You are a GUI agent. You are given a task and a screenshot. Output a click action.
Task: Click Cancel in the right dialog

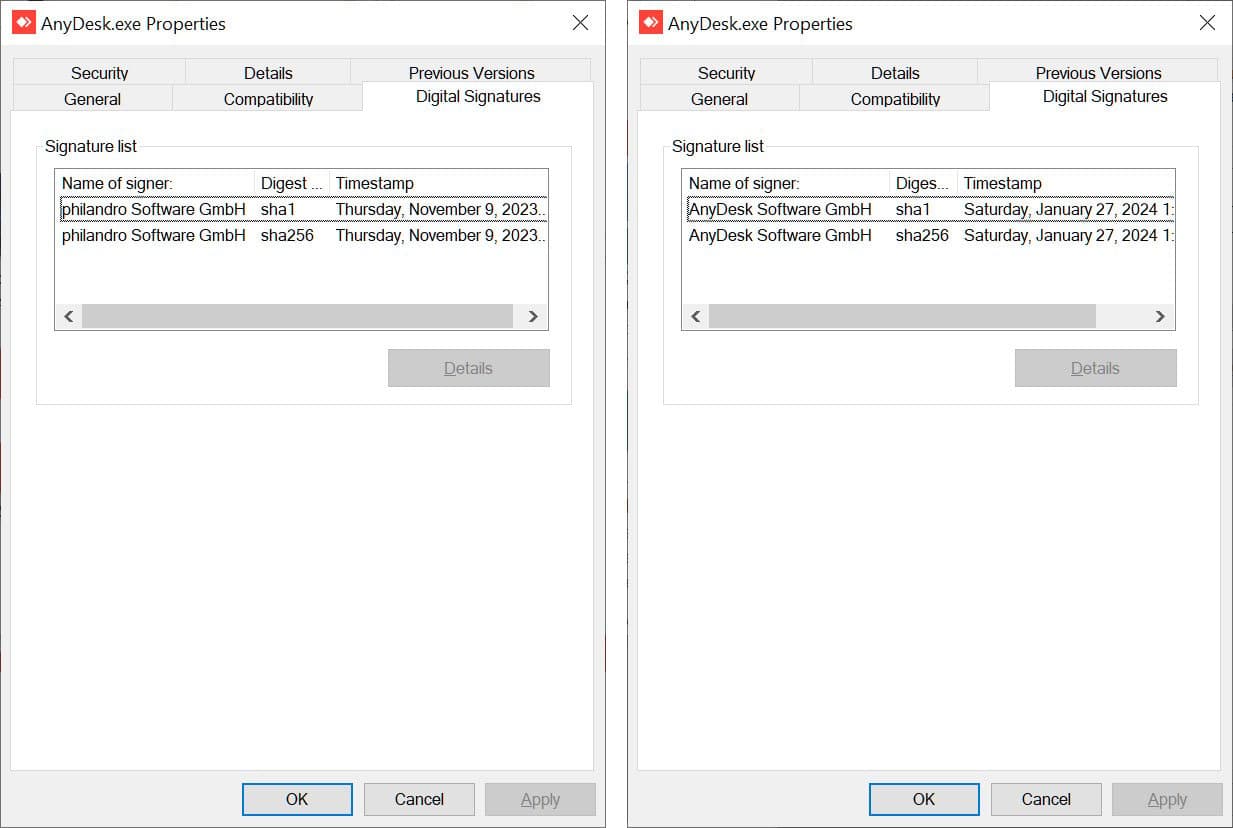point(1046,799)
